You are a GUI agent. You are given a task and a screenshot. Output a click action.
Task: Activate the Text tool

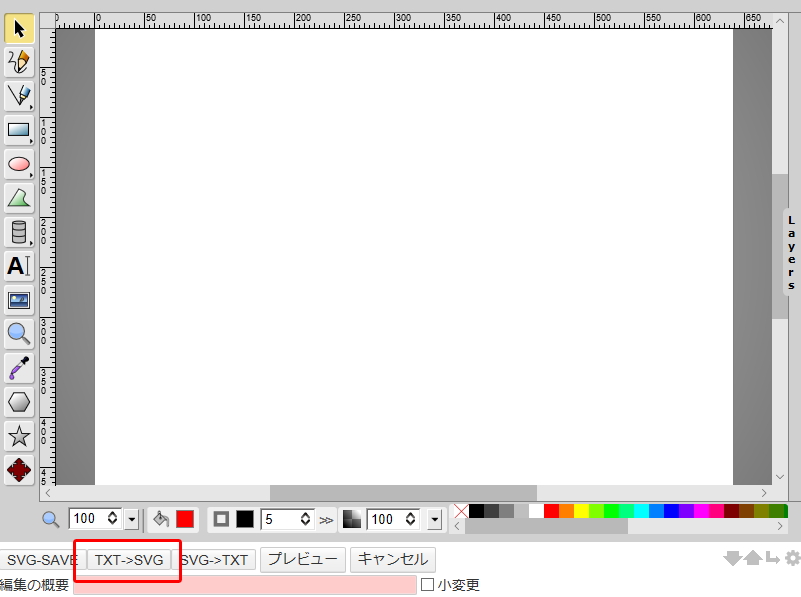pyautogui.click(x=19, y=266)
